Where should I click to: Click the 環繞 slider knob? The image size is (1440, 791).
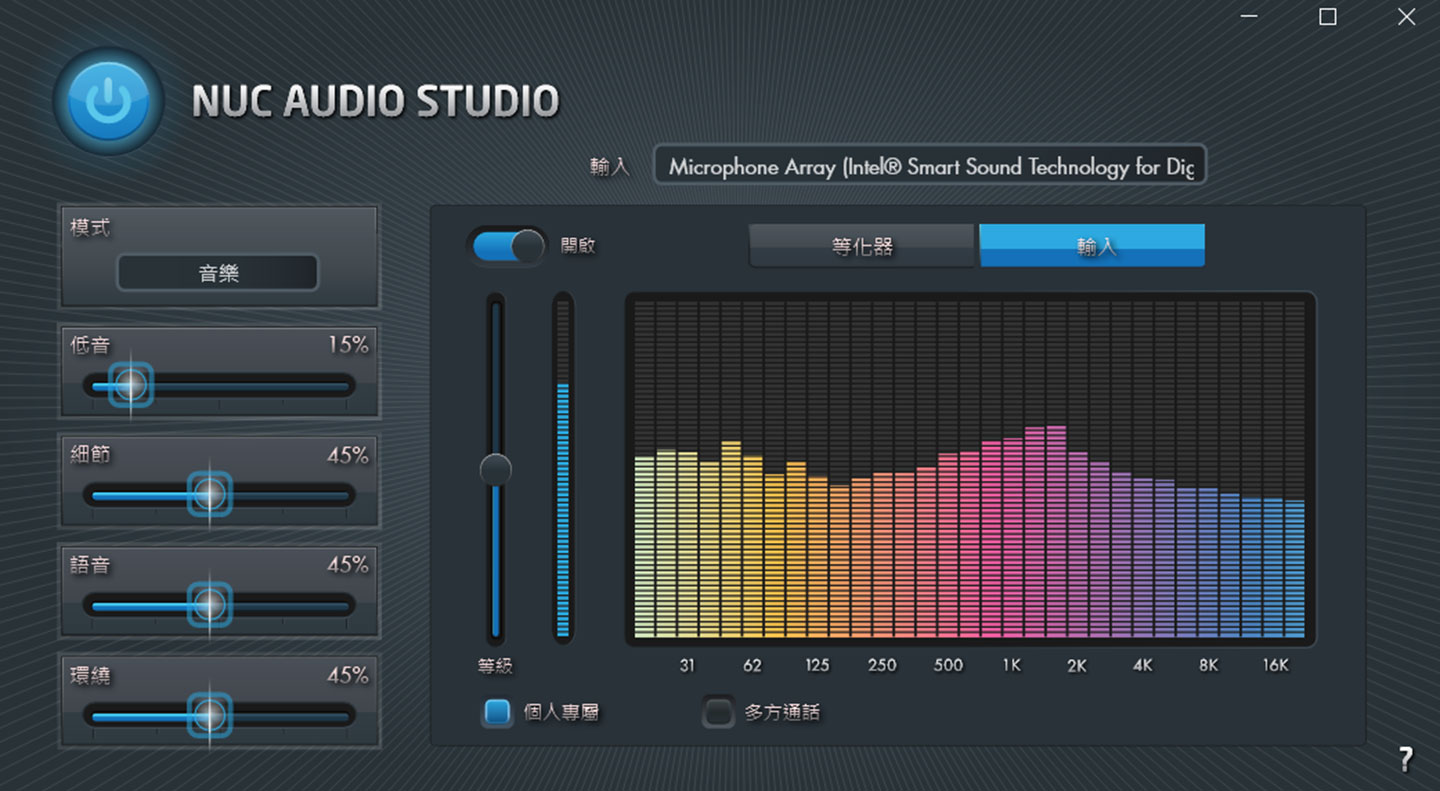pos(209,714)
